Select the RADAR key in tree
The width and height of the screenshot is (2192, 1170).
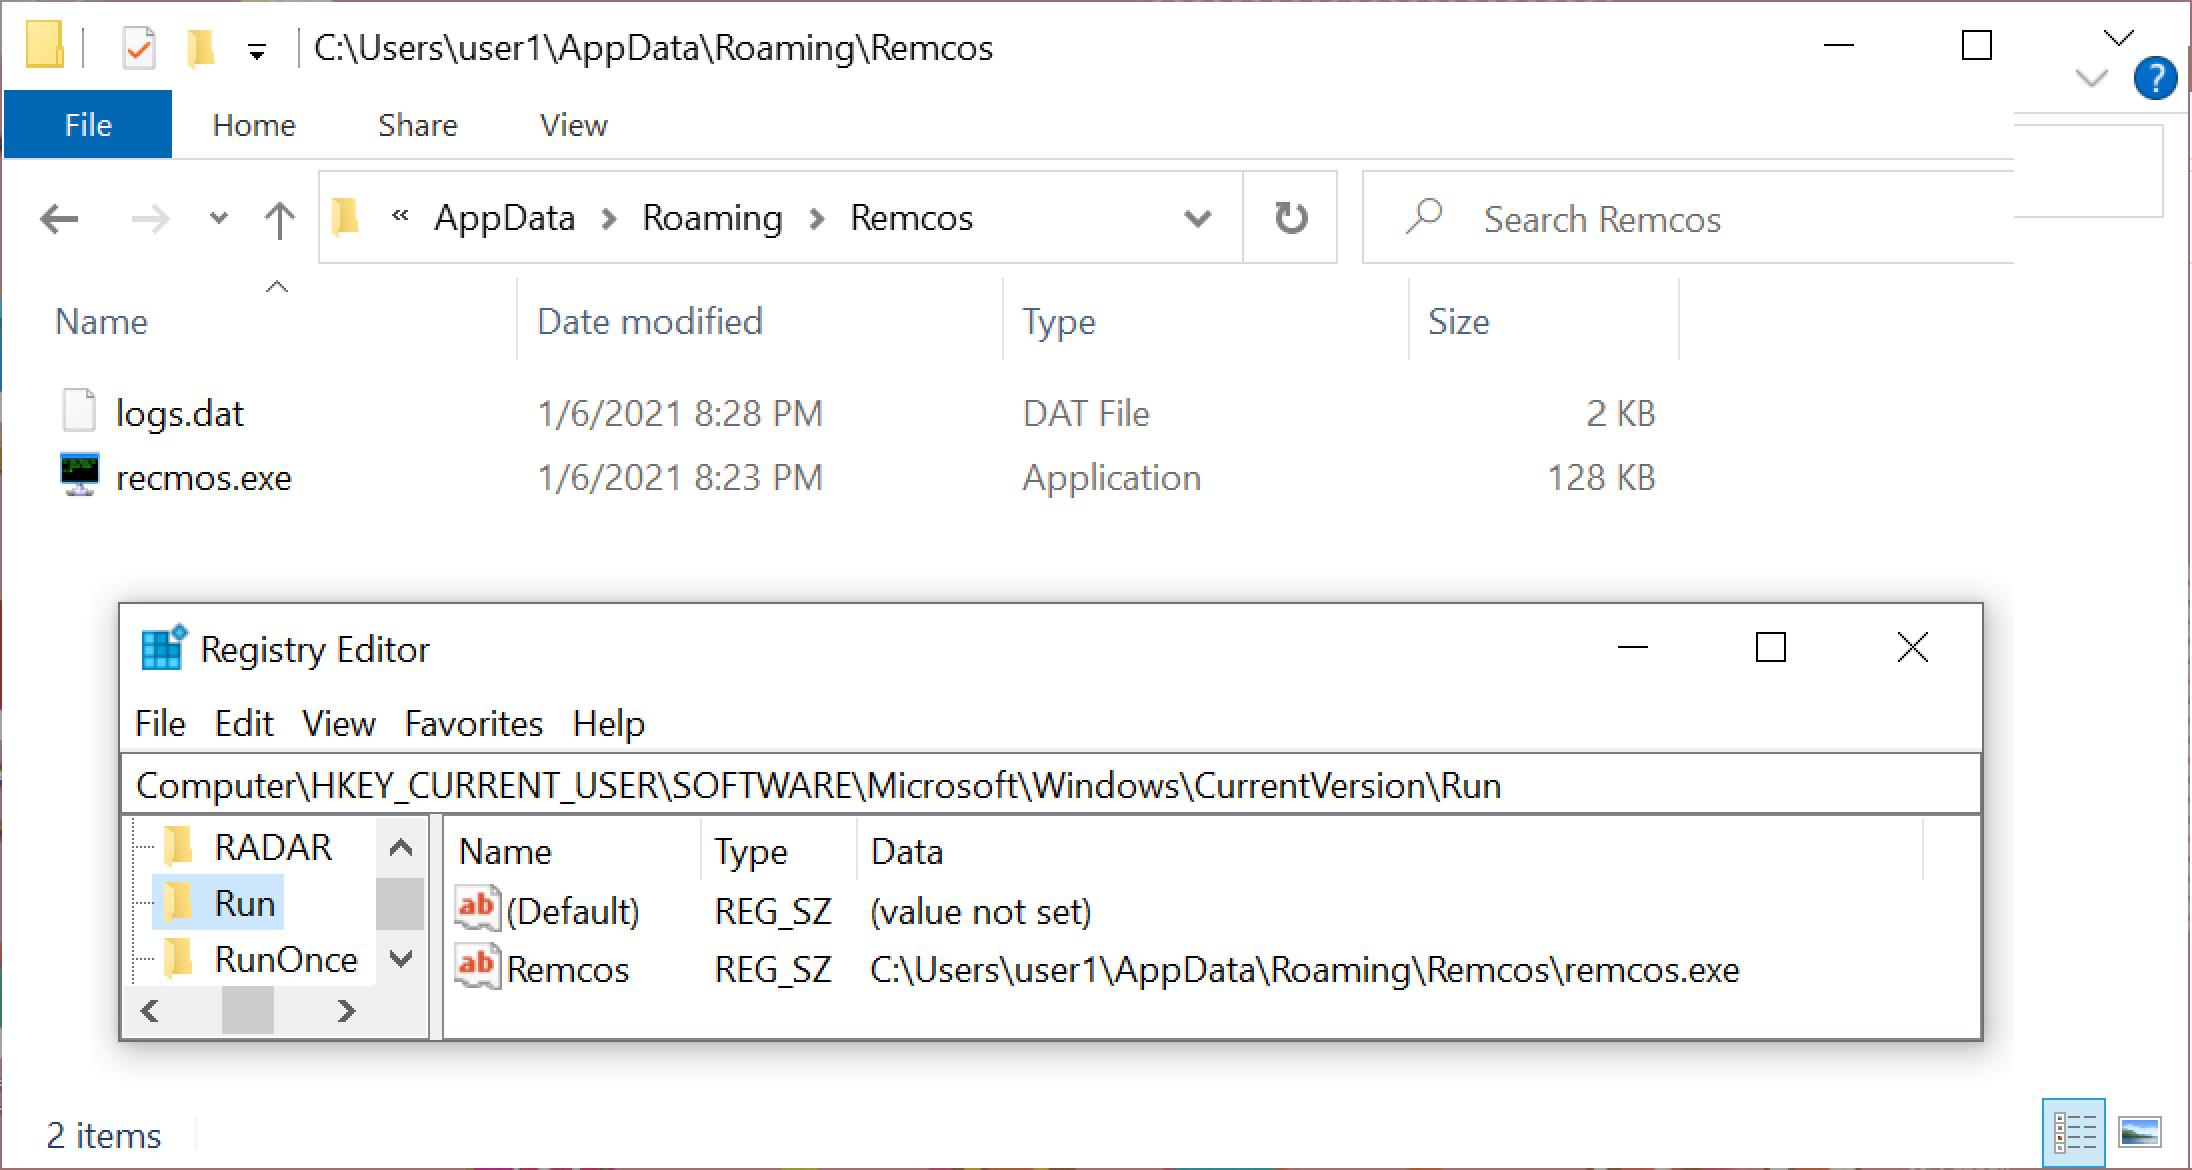[272, 847]
